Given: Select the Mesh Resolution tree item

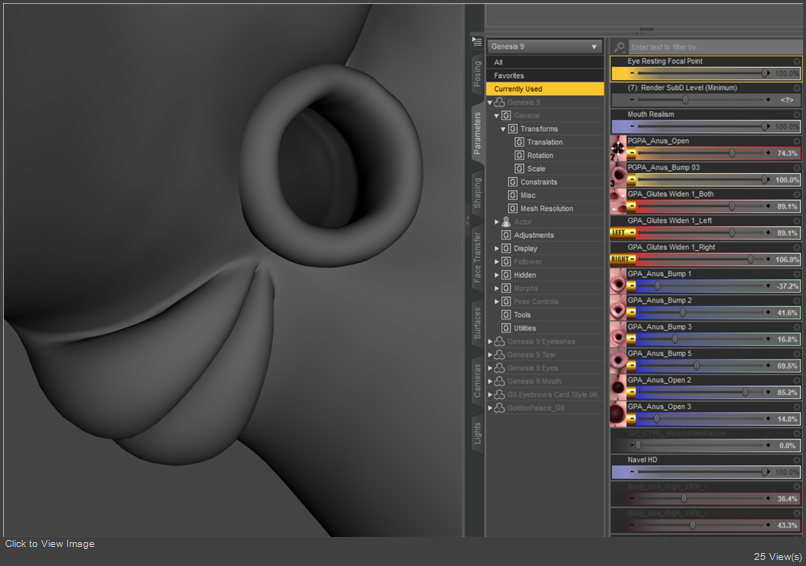Looking at the screenshot, I should pos(546,209).
